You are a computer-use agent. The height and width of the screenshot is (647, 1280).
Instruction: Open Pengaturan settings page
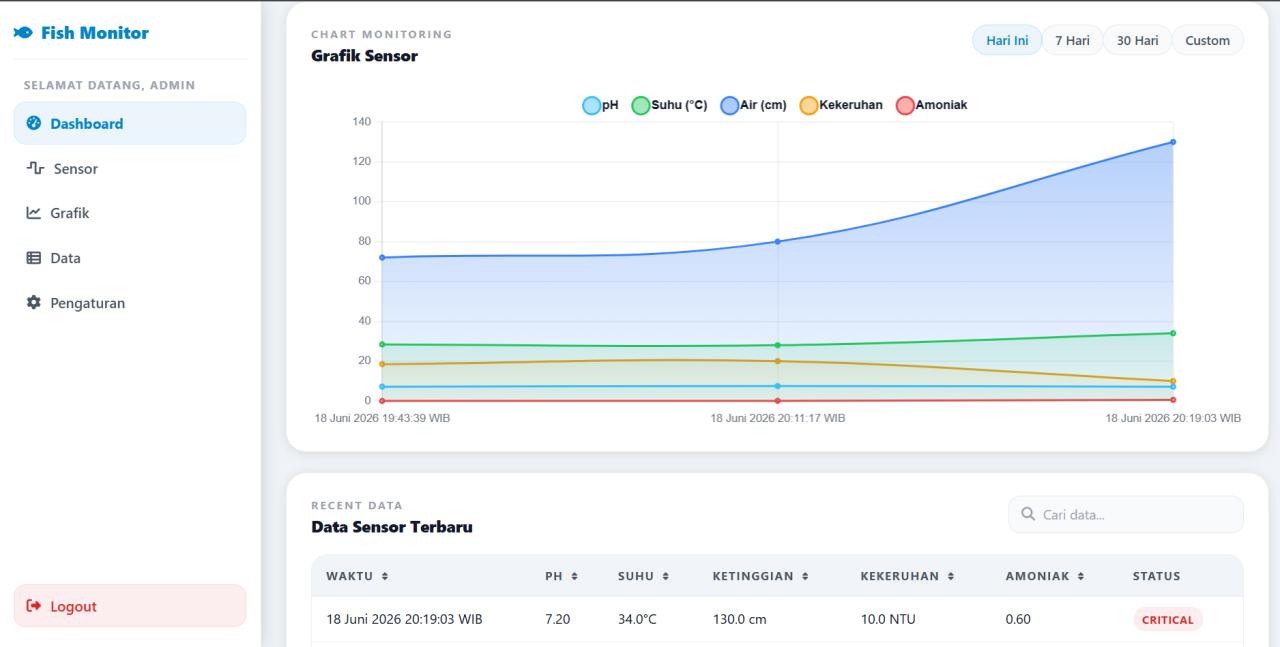coord(130,302)
